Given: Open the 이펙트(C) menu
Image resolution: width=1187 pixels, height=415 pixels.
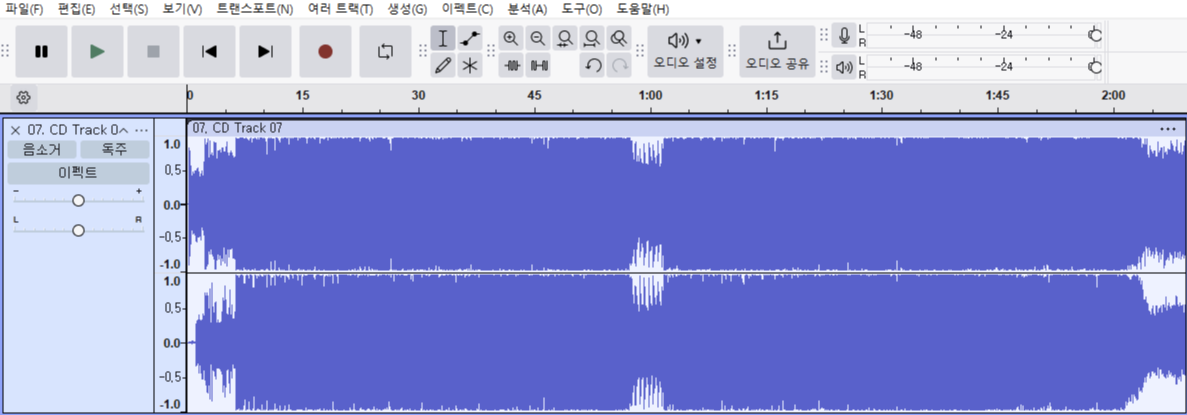Looking at the screenshot, I should click(x=467, y=9).
